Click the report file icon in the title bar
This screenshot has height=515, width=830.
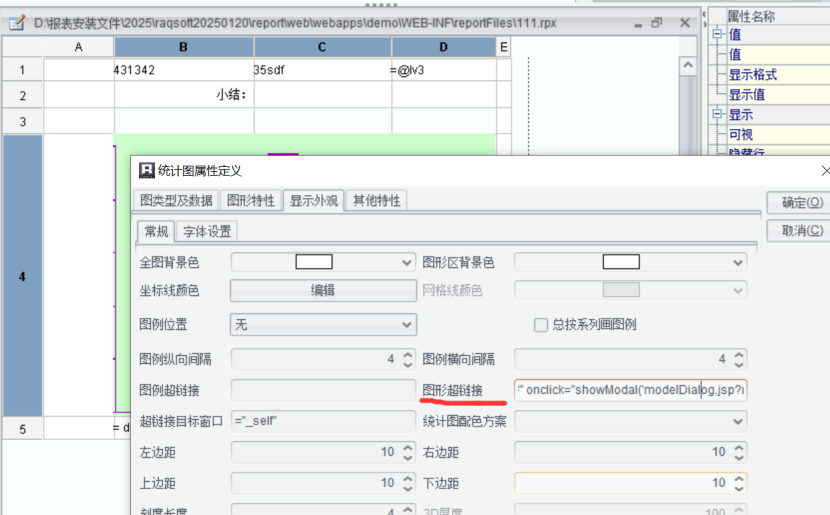pyautogui.click(x=17, y=23)
